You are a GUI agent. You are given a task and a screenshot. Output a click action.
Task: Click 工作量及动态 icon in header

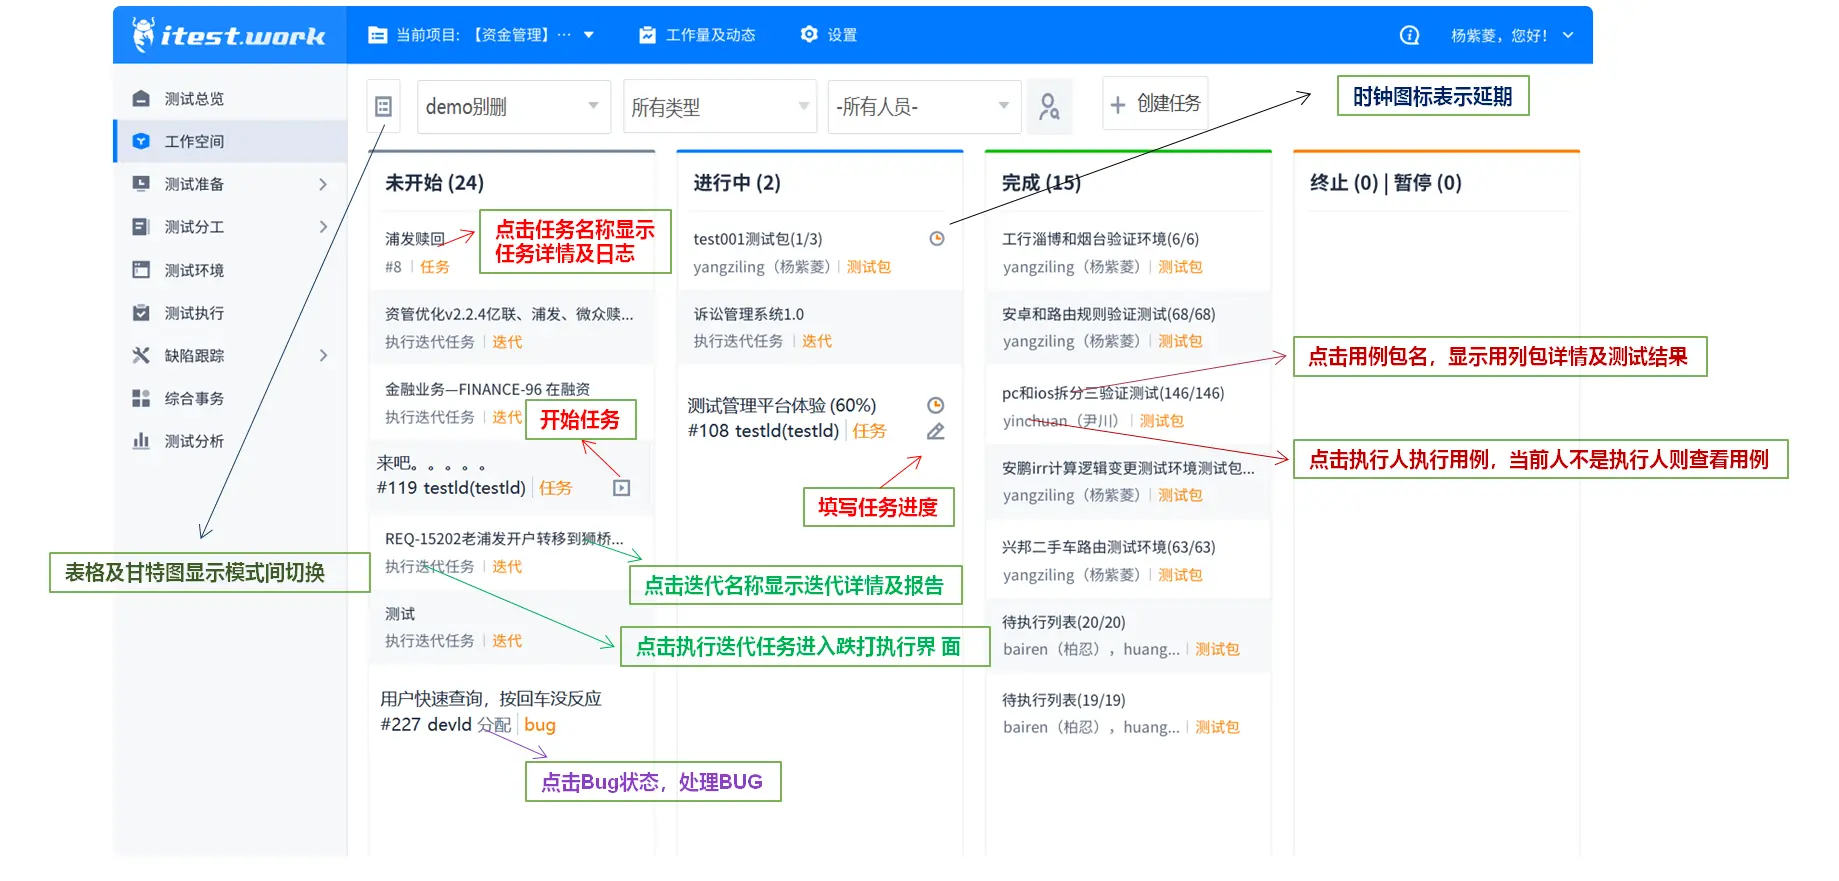pos(648,35)
